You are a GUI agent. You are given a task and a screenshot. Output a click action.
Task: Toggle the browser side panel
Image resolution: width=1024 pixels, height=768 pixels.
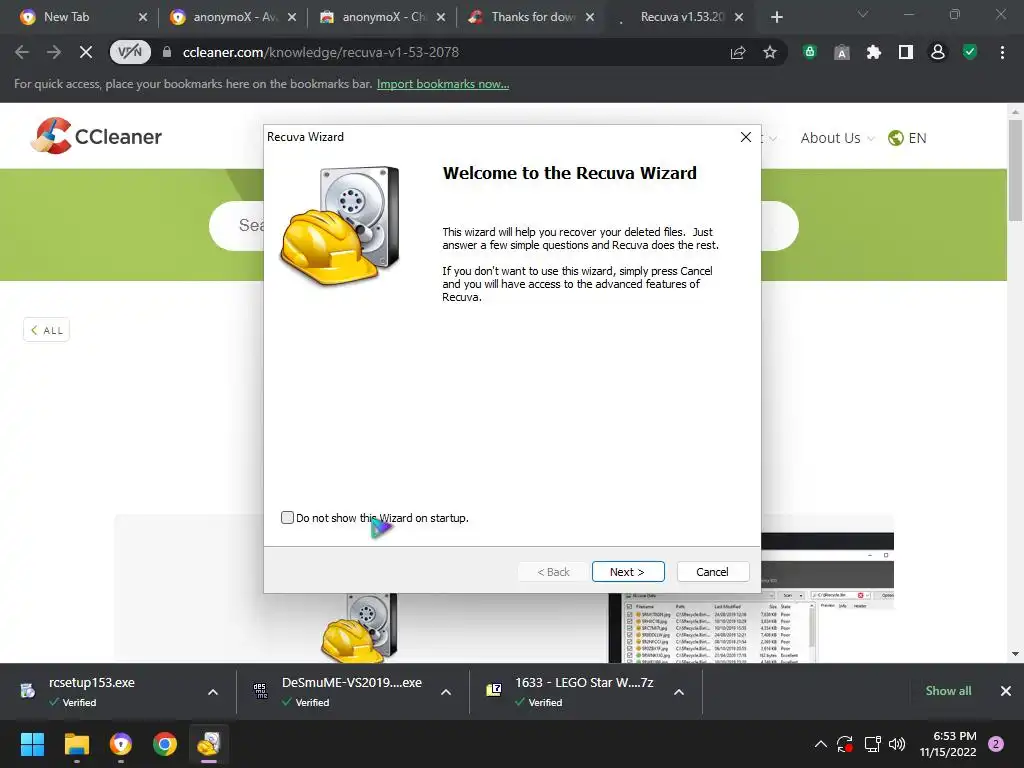pos(906,52)
